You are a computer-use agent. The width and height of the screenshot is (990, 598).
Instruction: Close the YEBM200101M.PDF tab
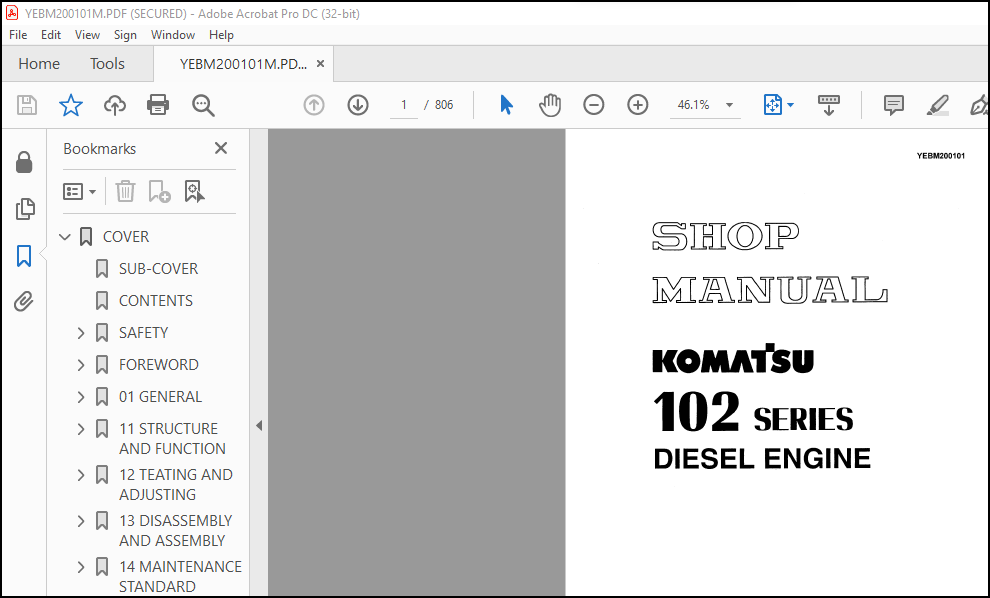click(320, 64)
